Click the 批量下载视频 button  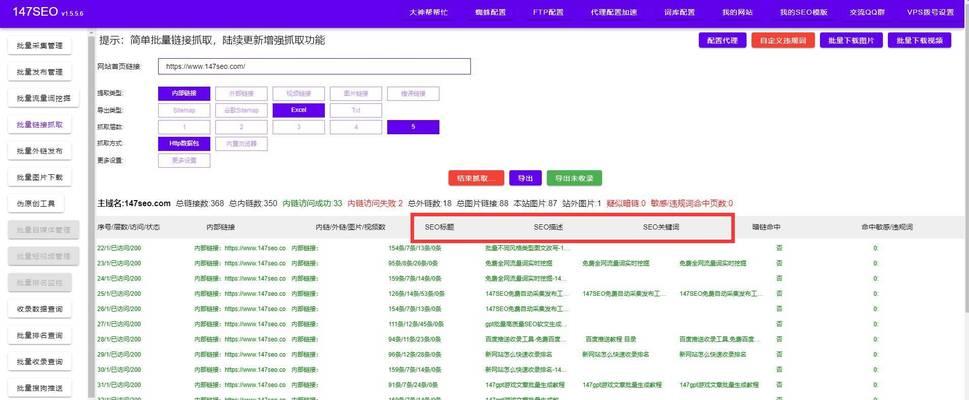920,40
